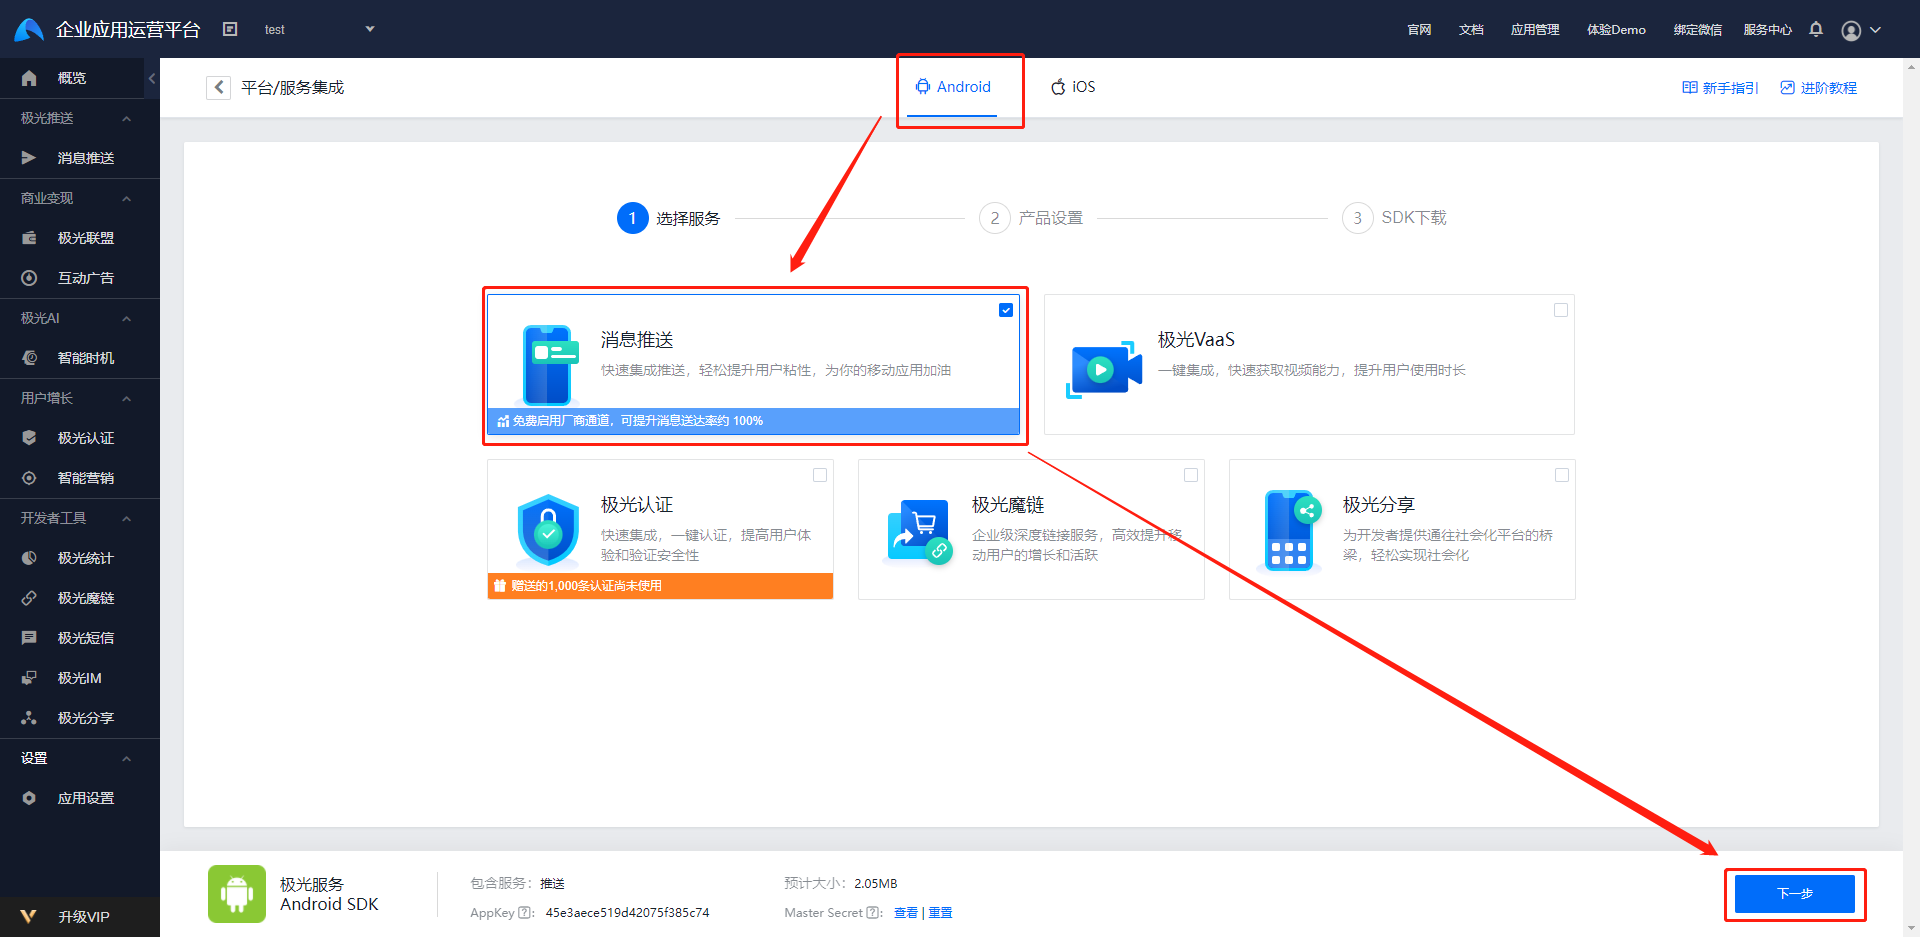Collapse the sidebar with the arrow handle
The height and width of the screenshot is (937, 1920).
pos(152,78)
